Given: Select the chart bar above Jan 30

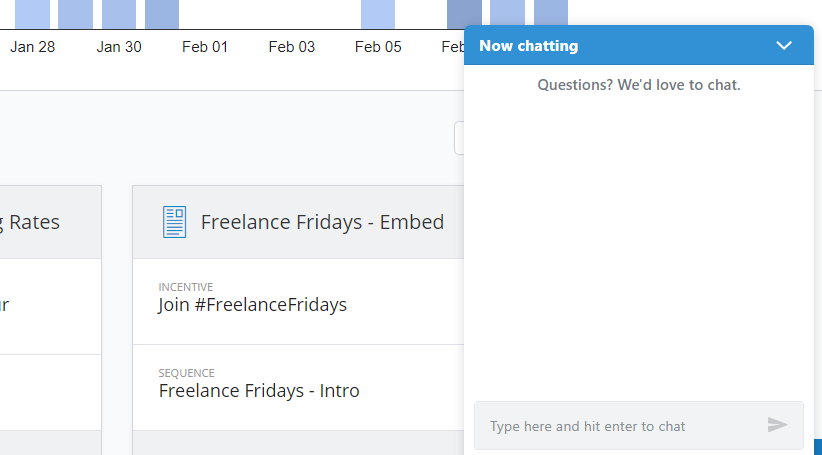Looking at the screenshot, I should coord(119,14).
